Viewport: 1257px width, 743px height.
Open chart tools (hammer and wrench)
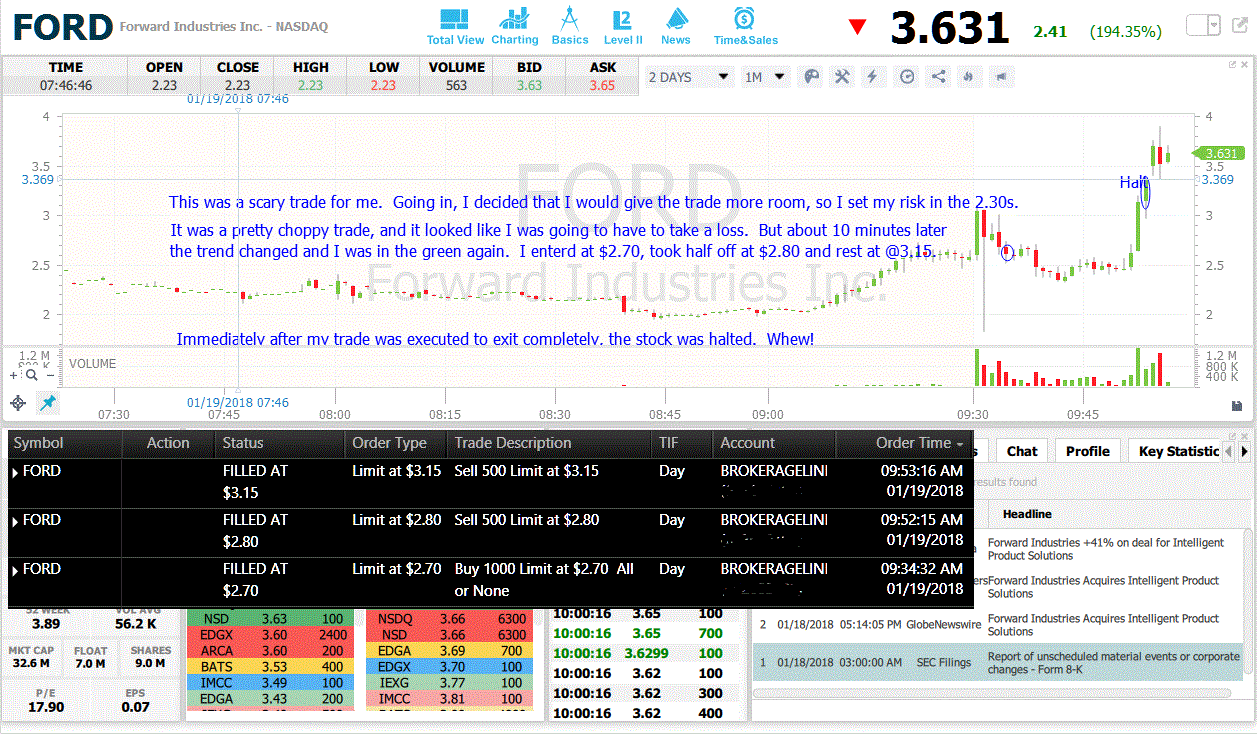(842, 77)
